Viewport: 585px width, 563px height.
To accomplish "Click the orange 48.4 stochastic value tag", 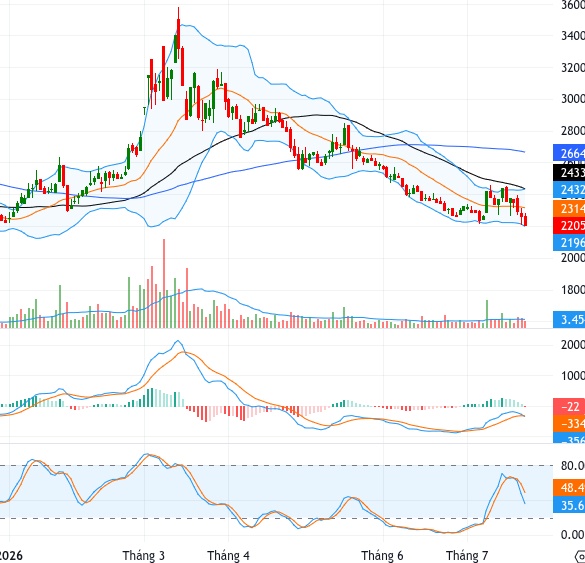I will tap(569, 488).
